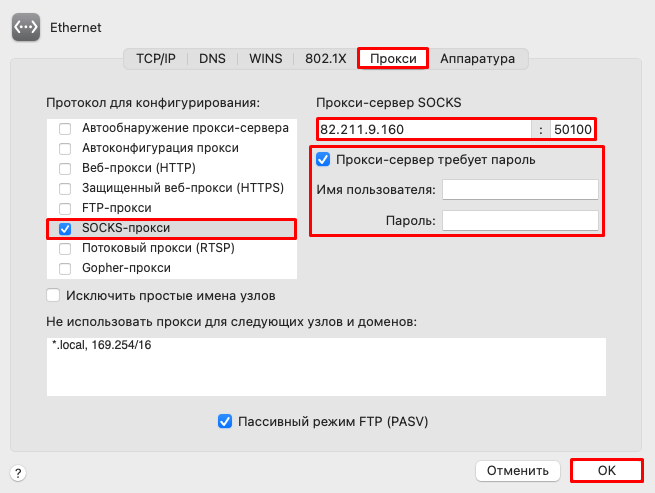Viewport: 655px width, 493px height.
Task: Enable Веб-прокси (HTTP) checkbox
Action: tap(65, 168)
